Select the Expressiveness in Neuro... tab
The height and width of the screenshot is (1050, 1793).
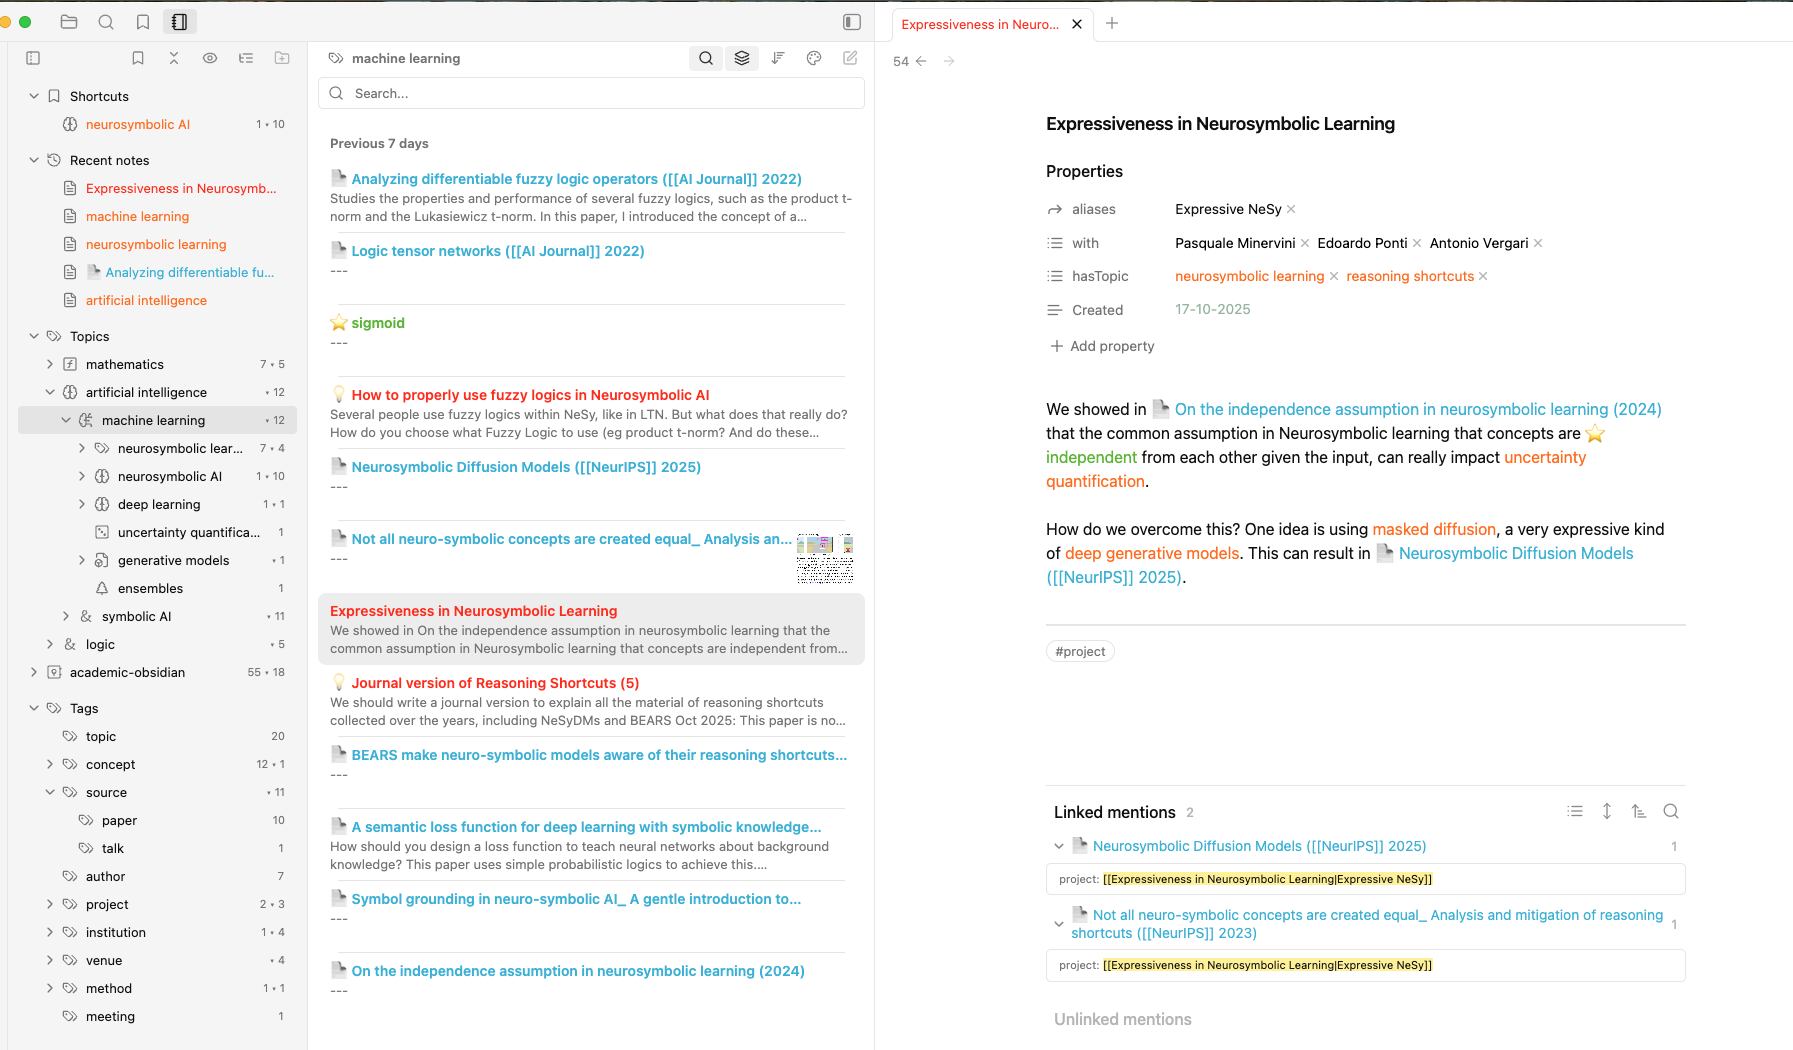pyautogui.click(x=979, y=24)
